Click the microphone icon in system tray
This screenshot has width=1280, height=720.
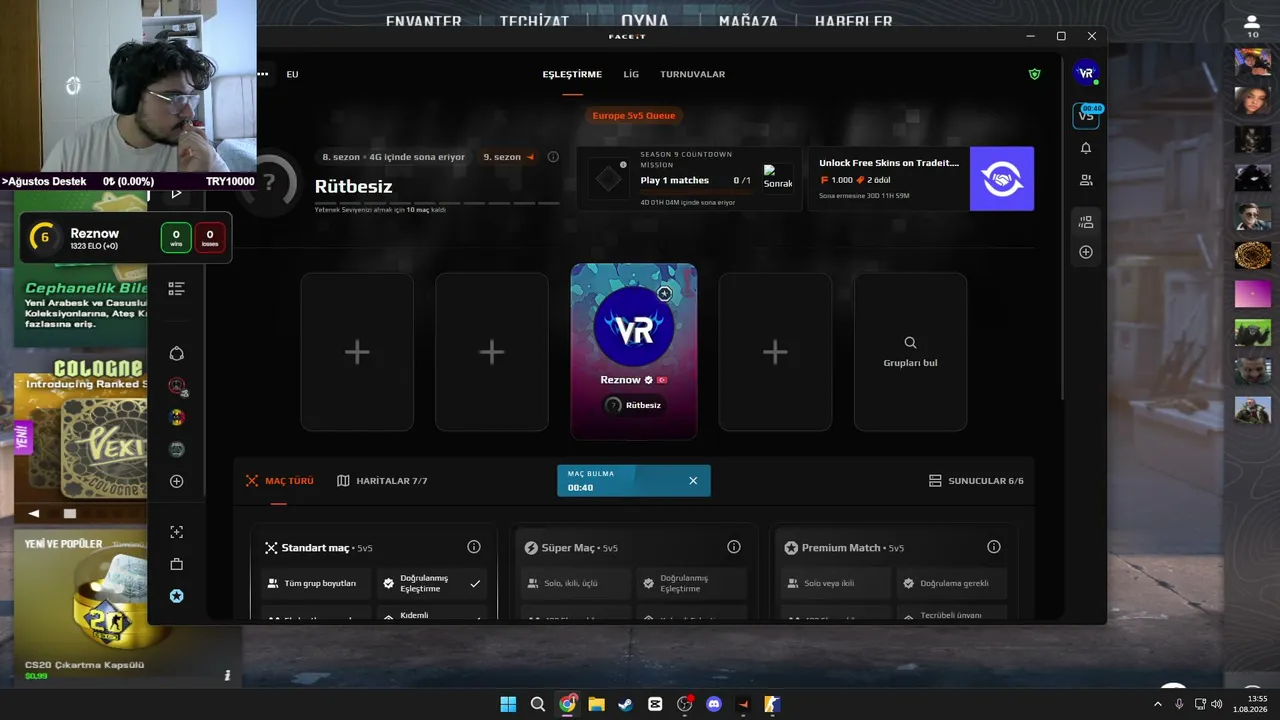[x=1179, y=704]
